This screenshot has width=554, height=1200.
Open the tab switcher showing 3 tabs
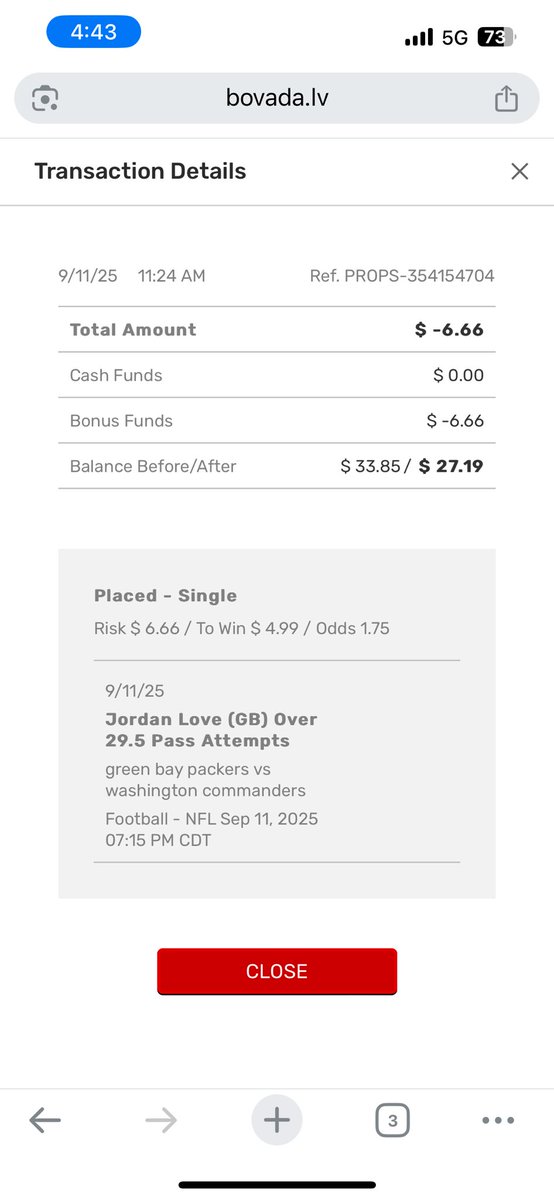click(x=392, y=1121)
